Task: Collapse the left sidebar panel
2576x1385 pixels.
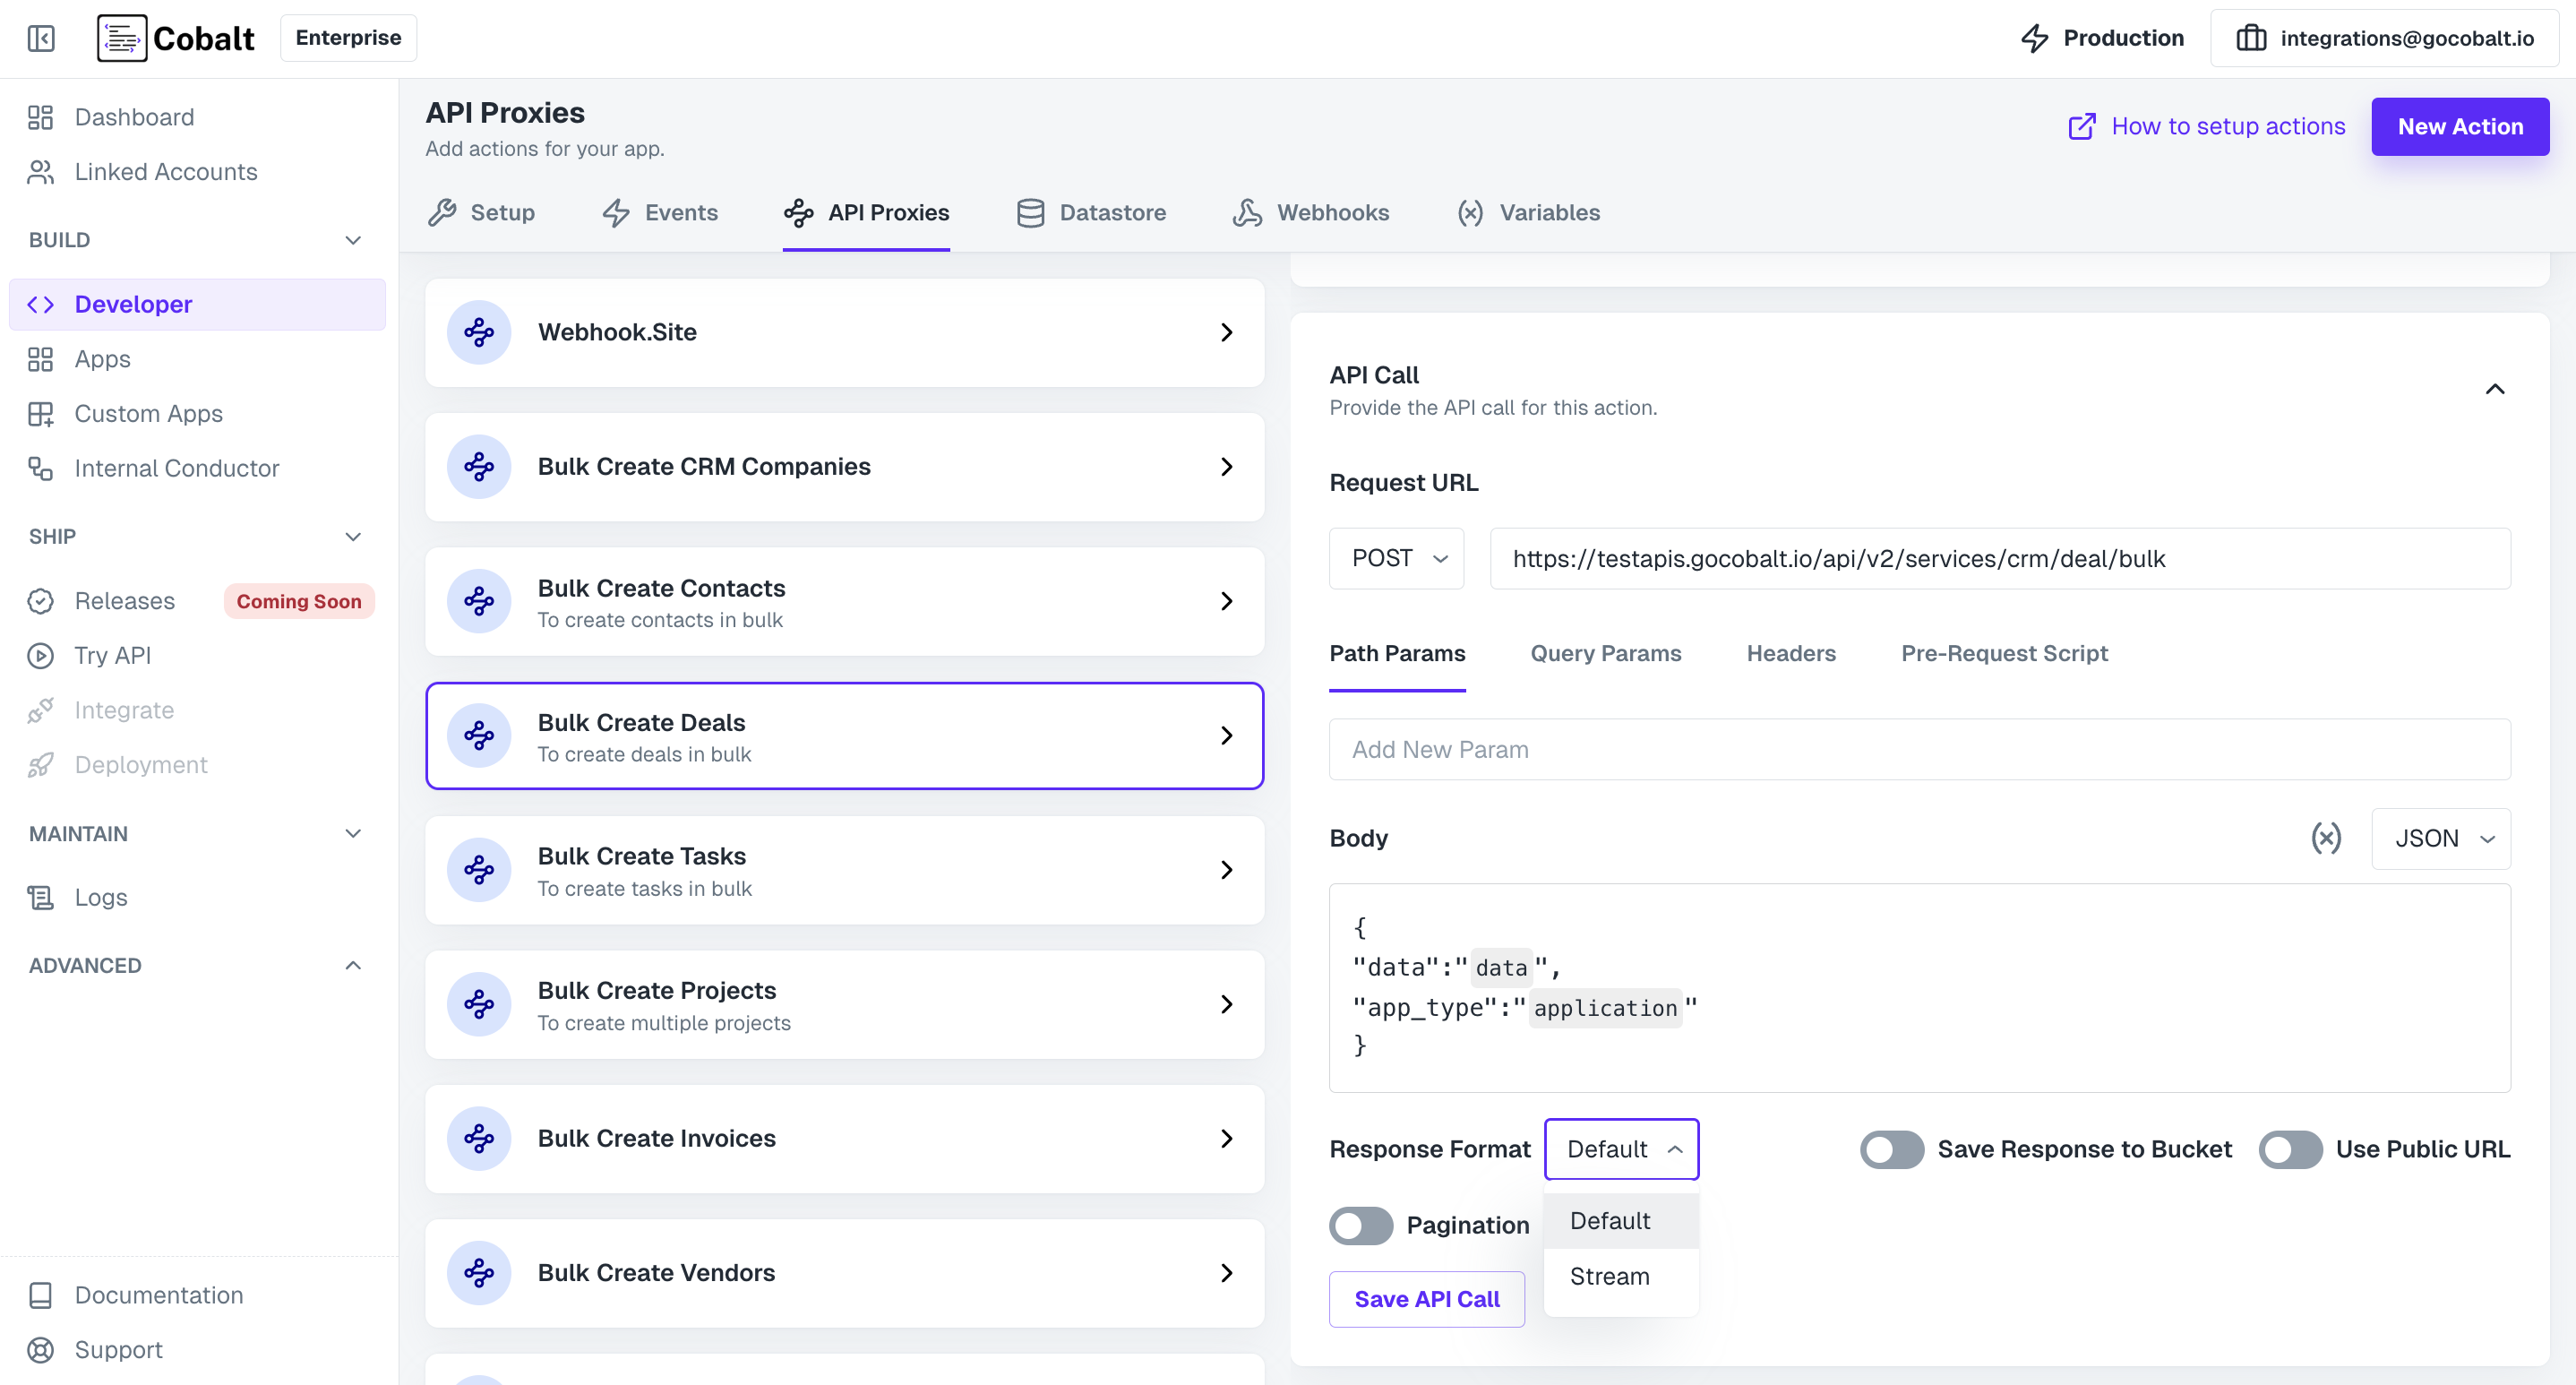Action: pos(41,38)
